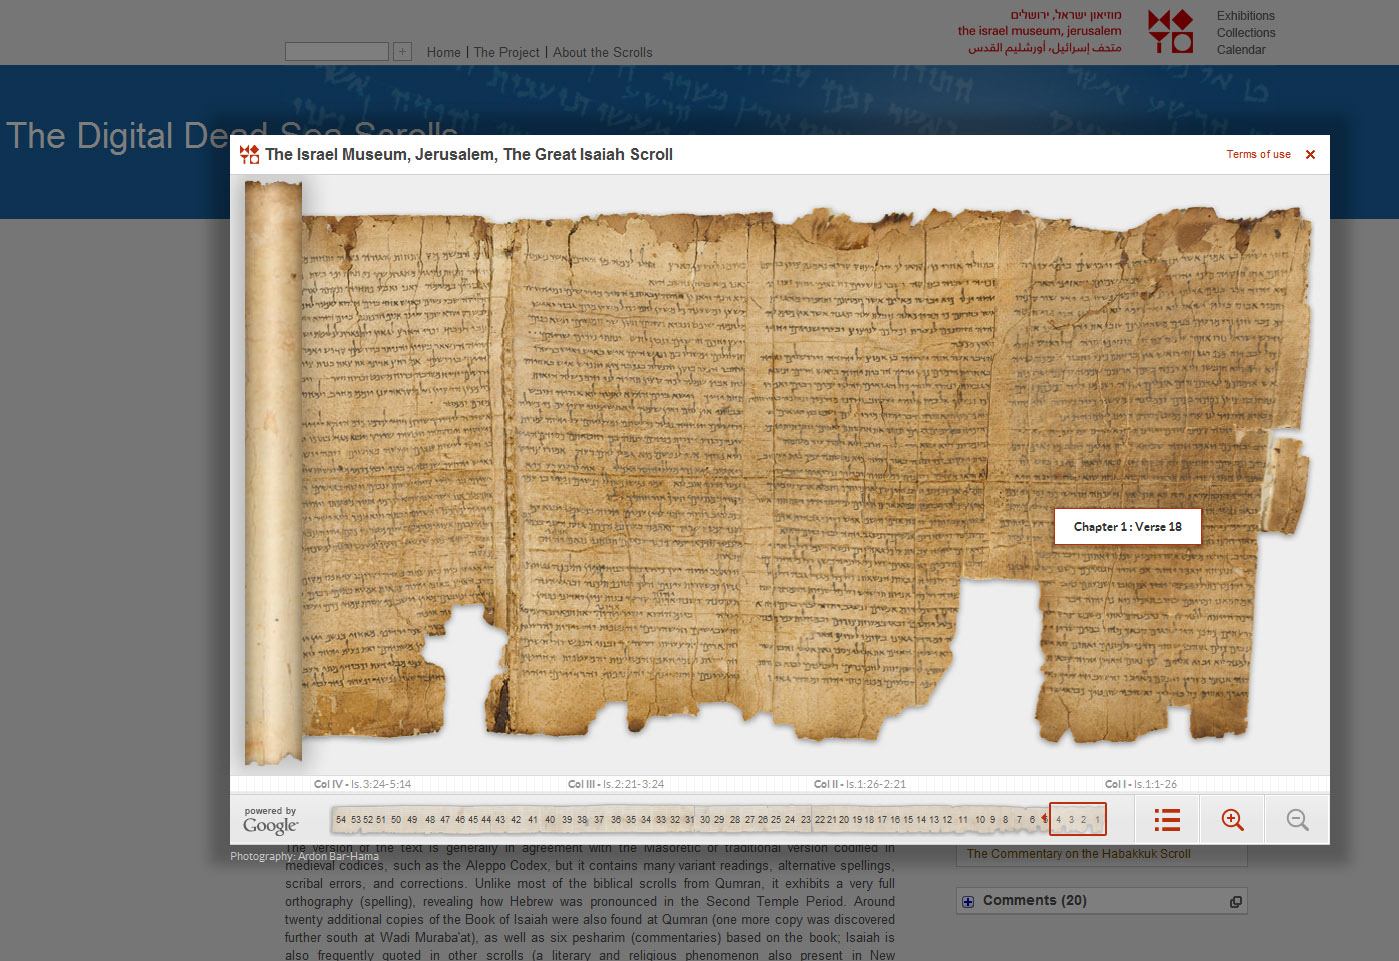Open The Project menu item
This screenshot has width=1399, height=961.
506,52
